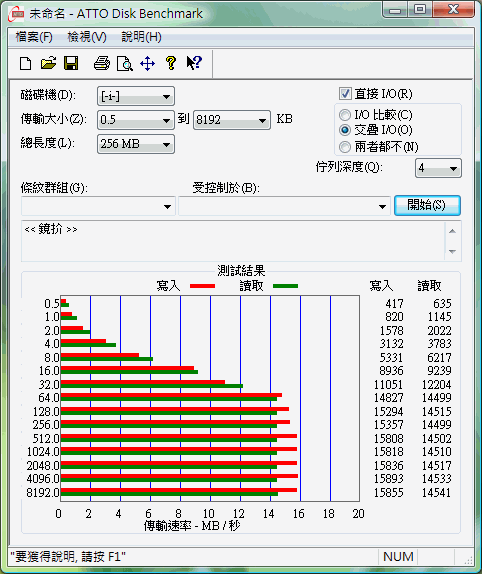Save results with the floppy disk icon

[x=71, y=63]
